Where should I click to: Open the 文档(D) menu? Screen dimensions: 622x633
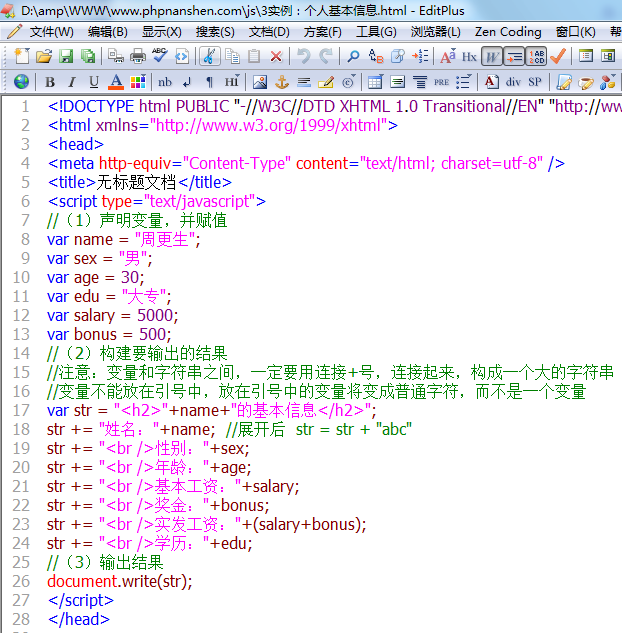point(269,31)
